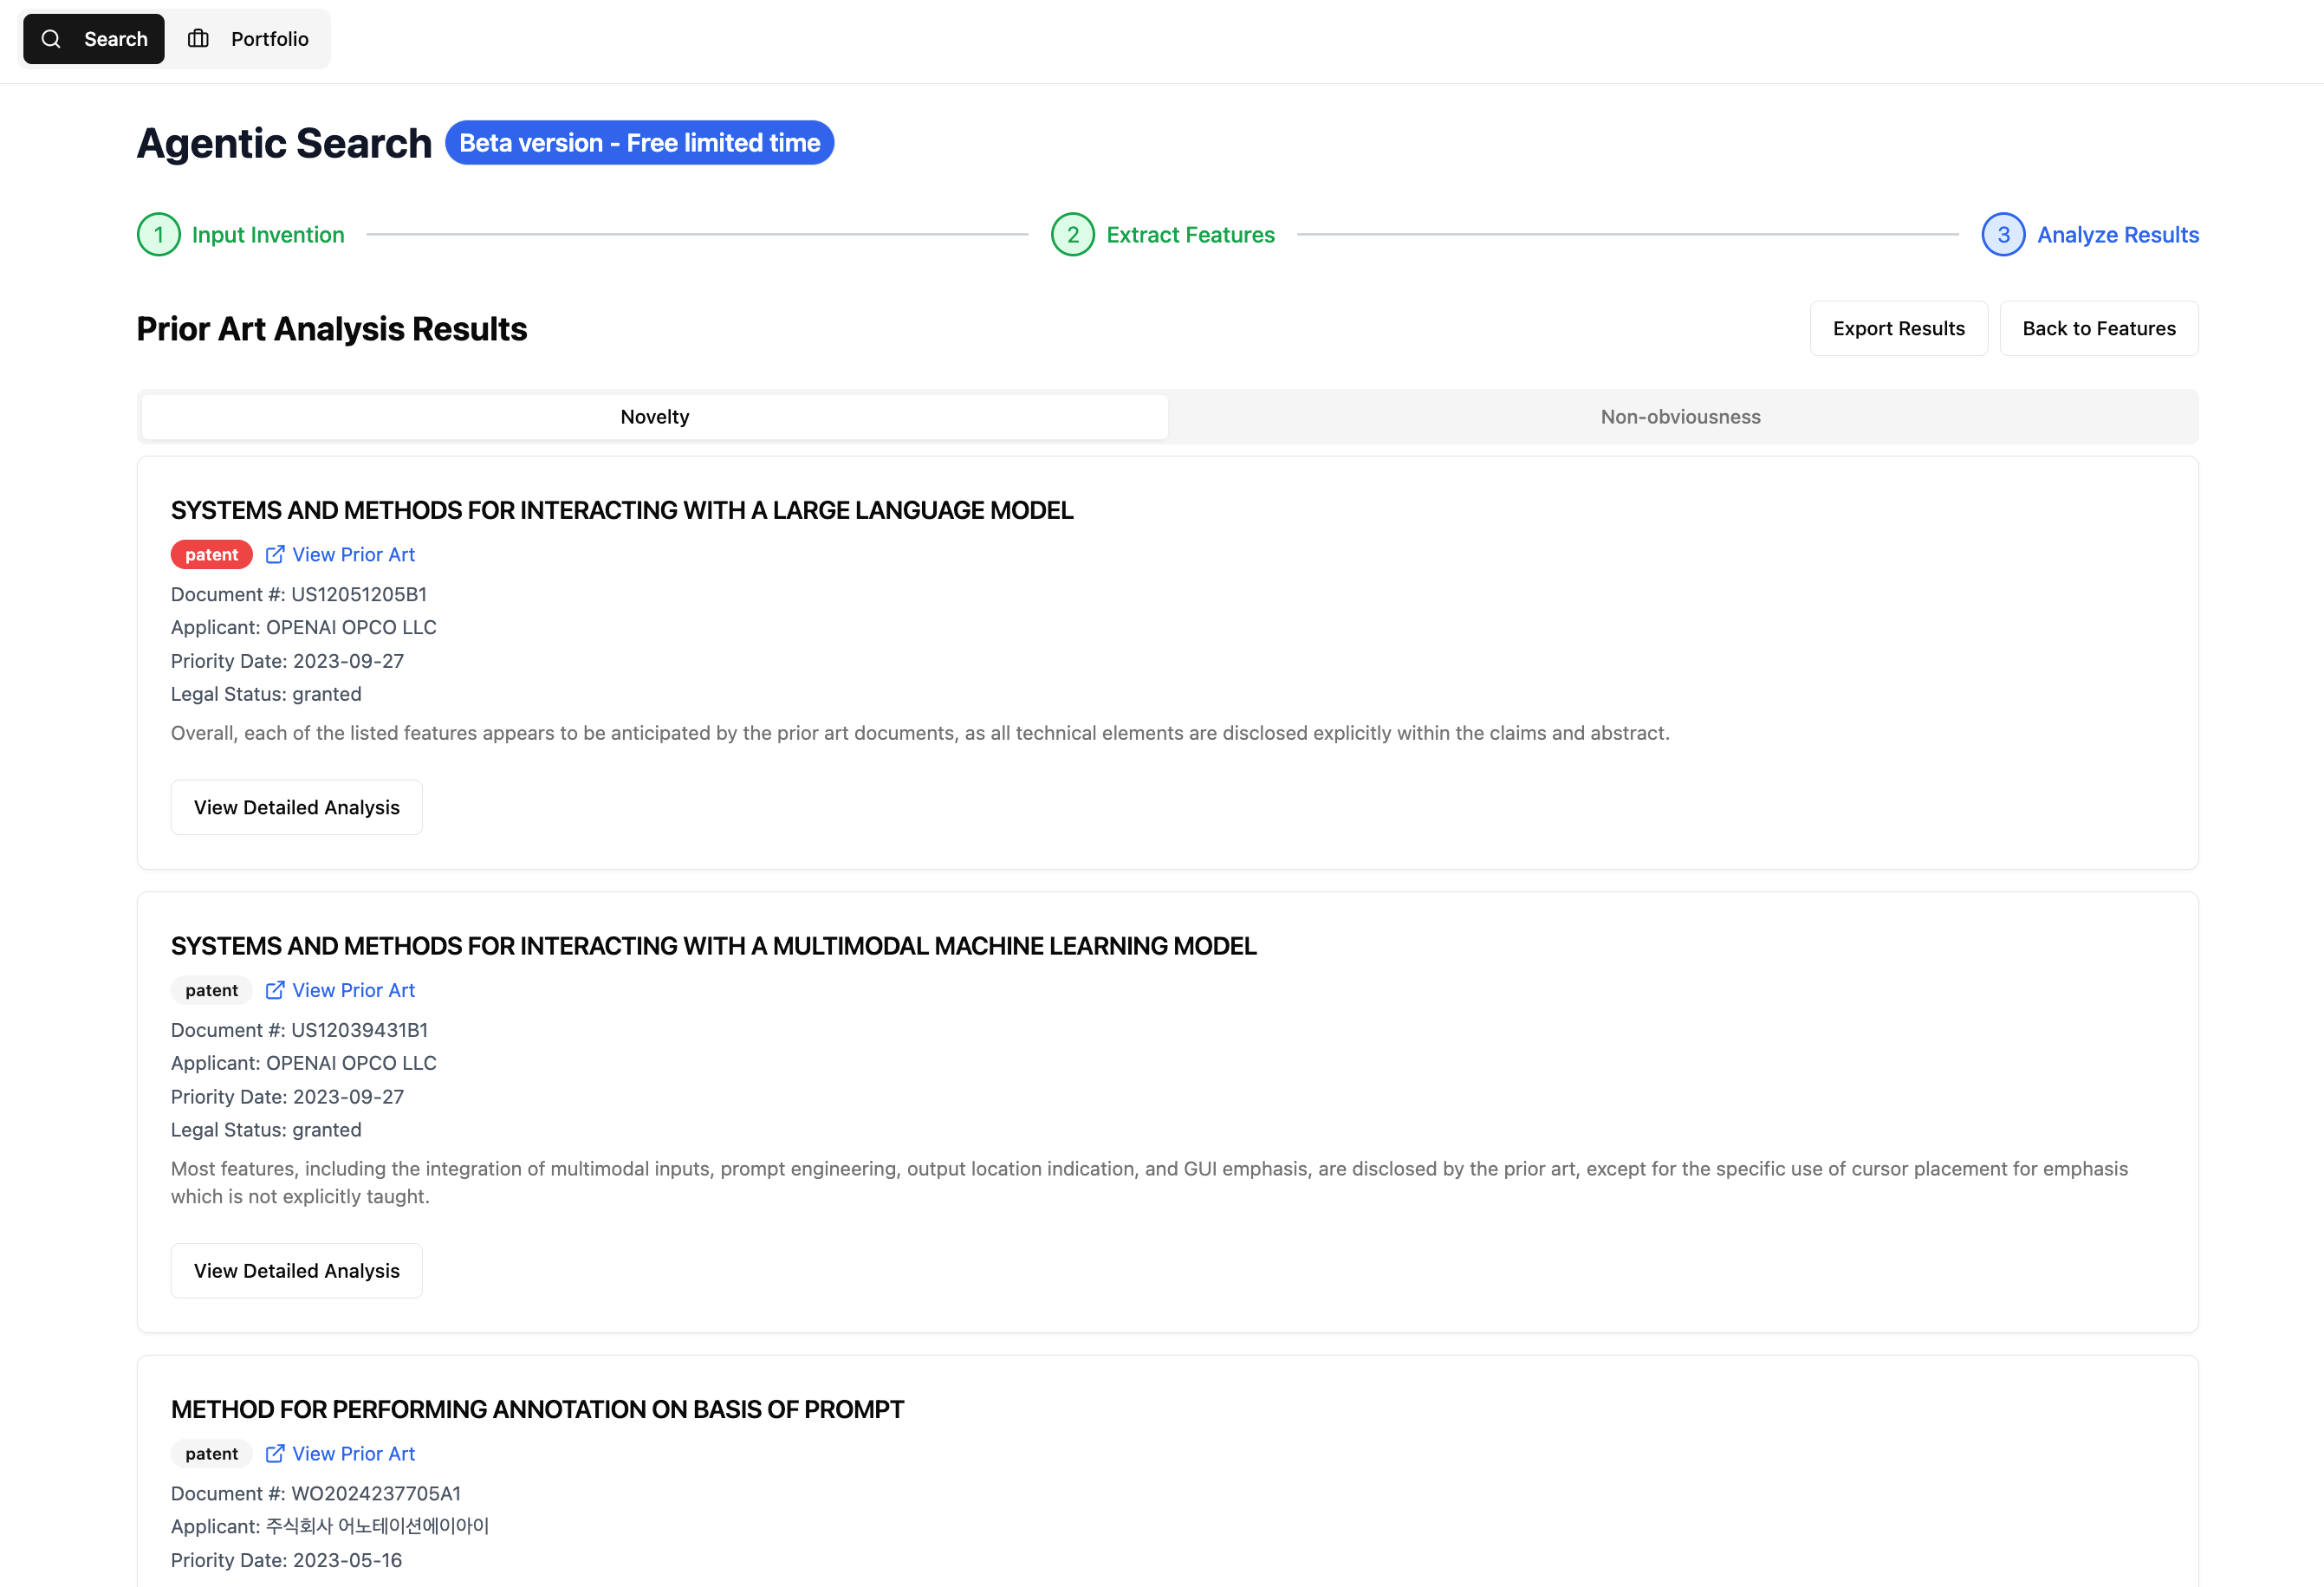Export the analysis results
This screenshot has height=1587, width=2324.
[x=1898, y=329]
